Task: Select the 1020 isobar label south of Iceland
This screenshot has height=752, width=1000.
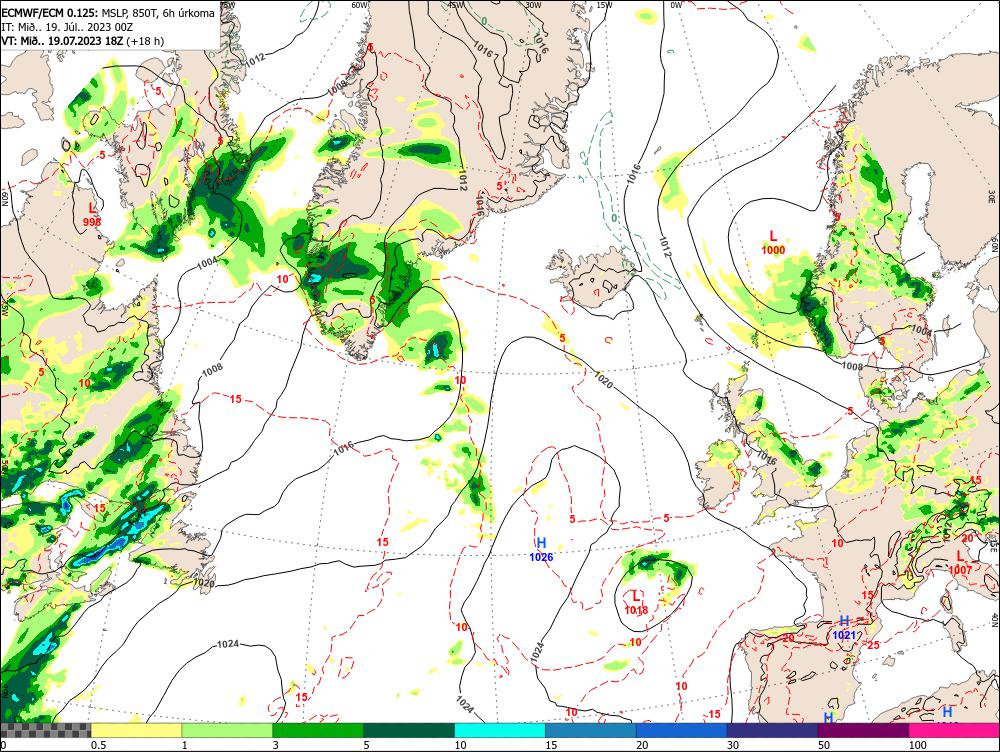Action: [x=603, y=380]
